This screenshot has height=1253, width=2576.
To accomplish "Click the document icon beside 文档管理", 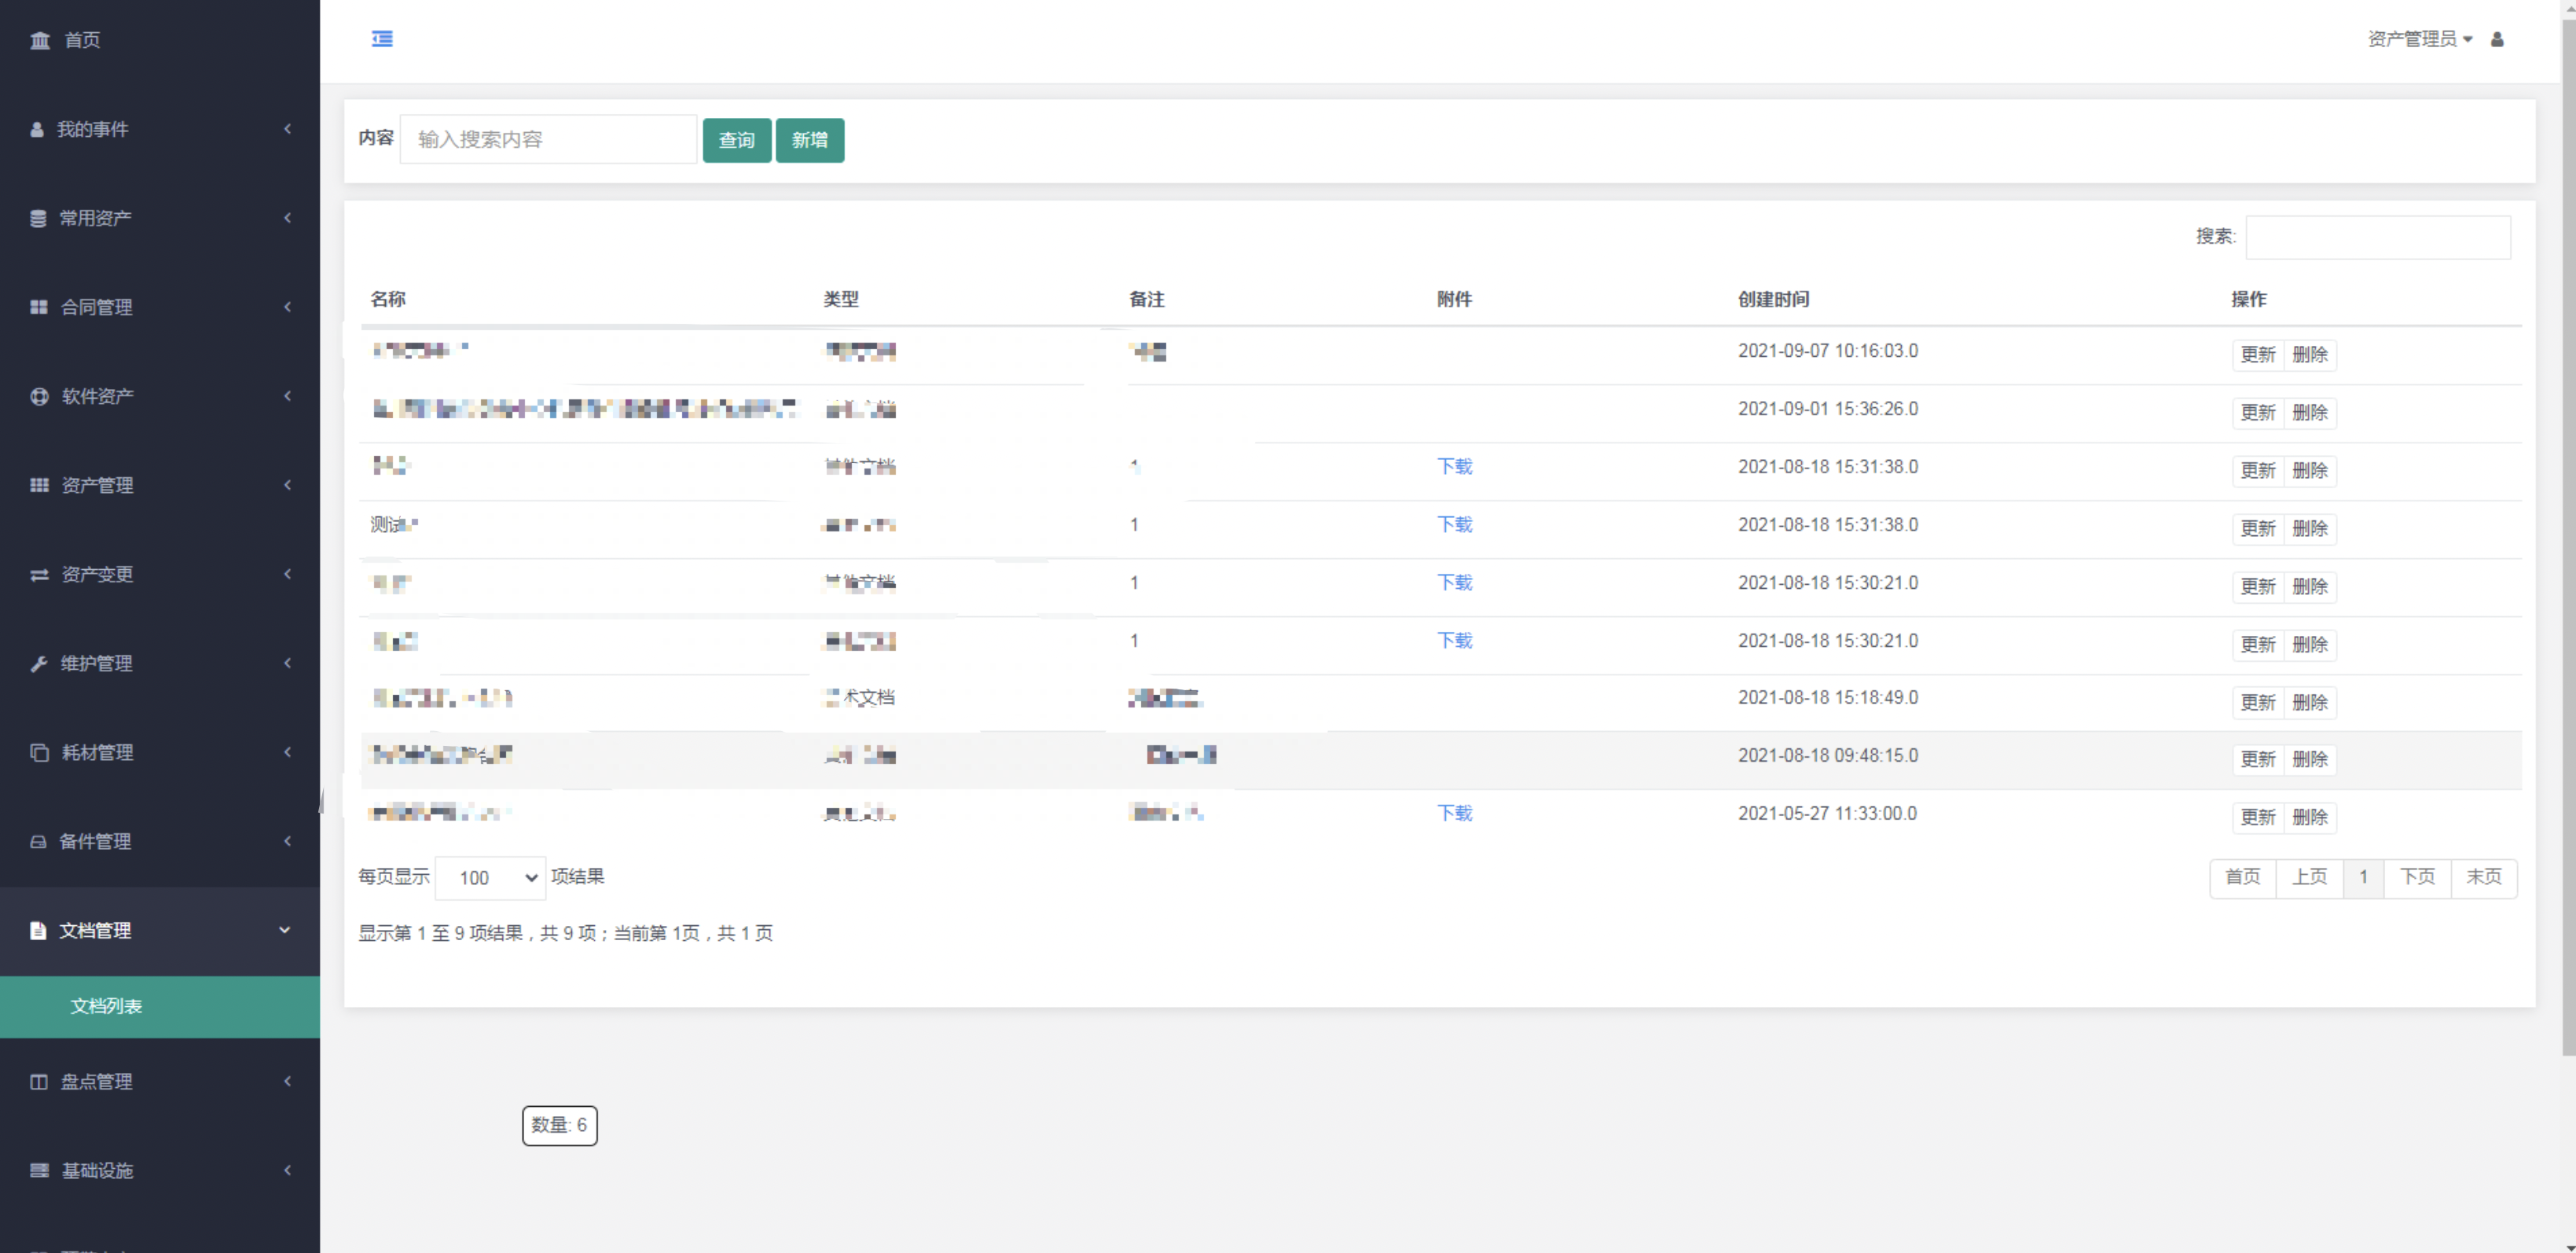I will (38, 930).
